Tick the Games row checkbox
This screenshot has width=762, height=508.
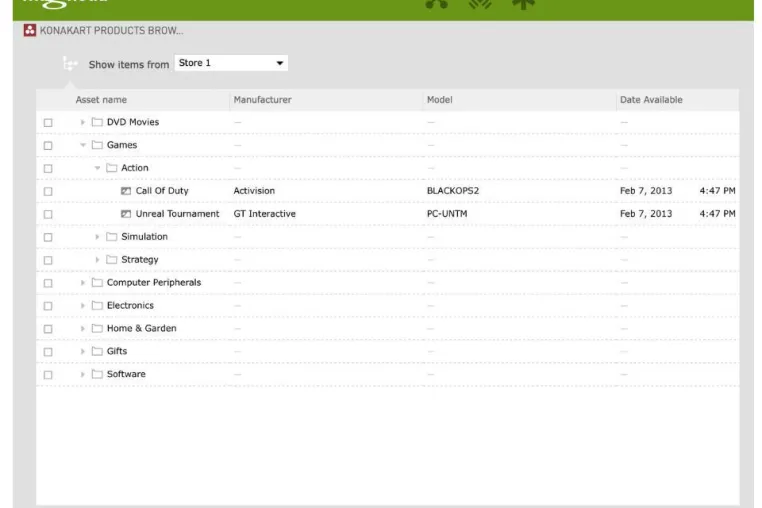48,145
